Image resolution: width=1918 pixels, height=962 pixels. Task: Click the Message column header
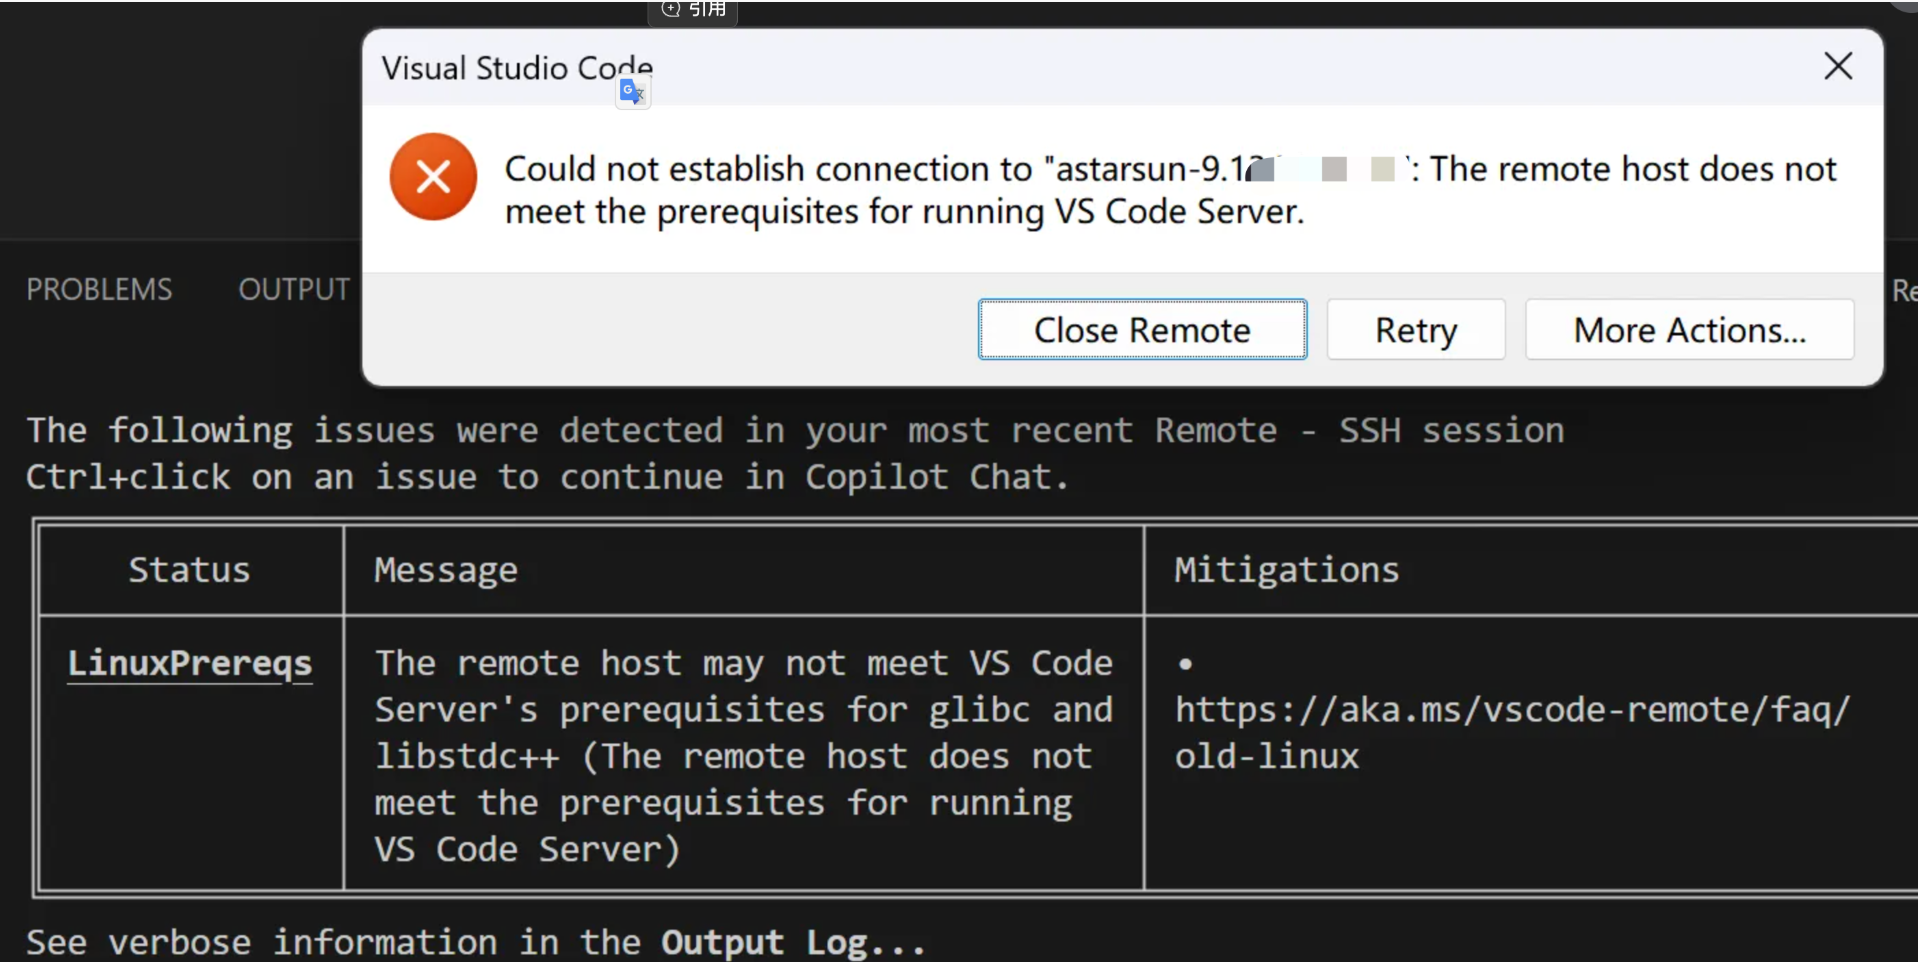tap(446, 570)
